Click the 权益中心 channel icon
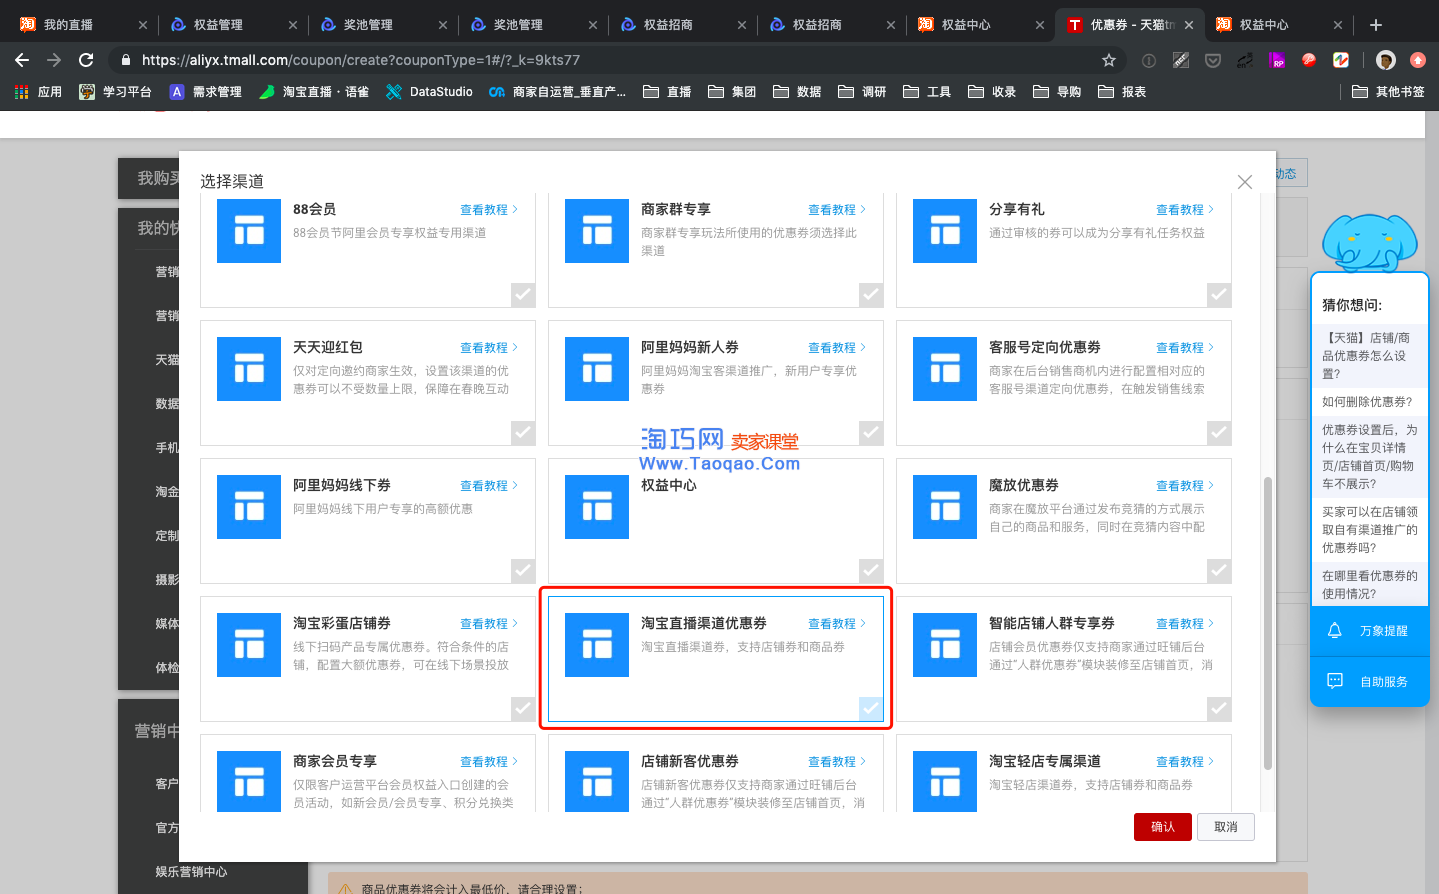This screenshot has height=894, width=1439. (x=597, y=507)
